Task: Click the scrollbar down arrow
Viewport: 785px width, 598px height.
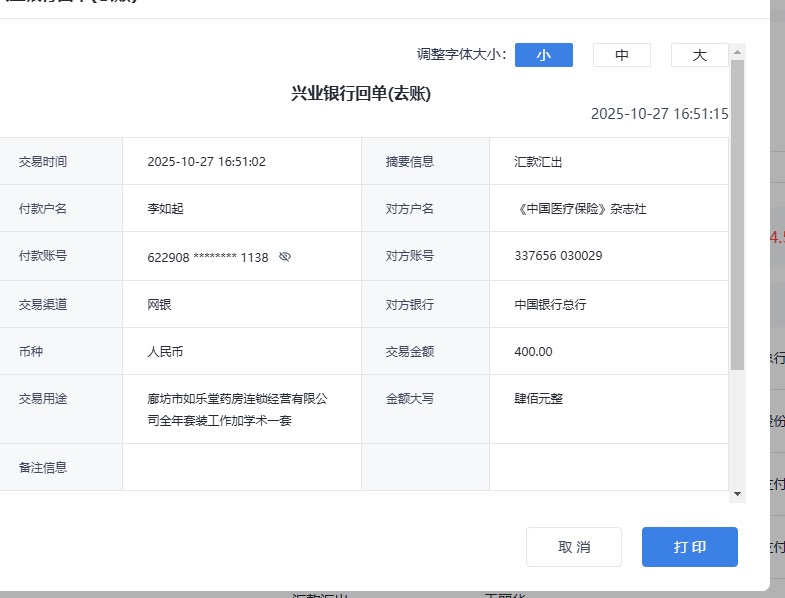Action: tap(738, 493)
